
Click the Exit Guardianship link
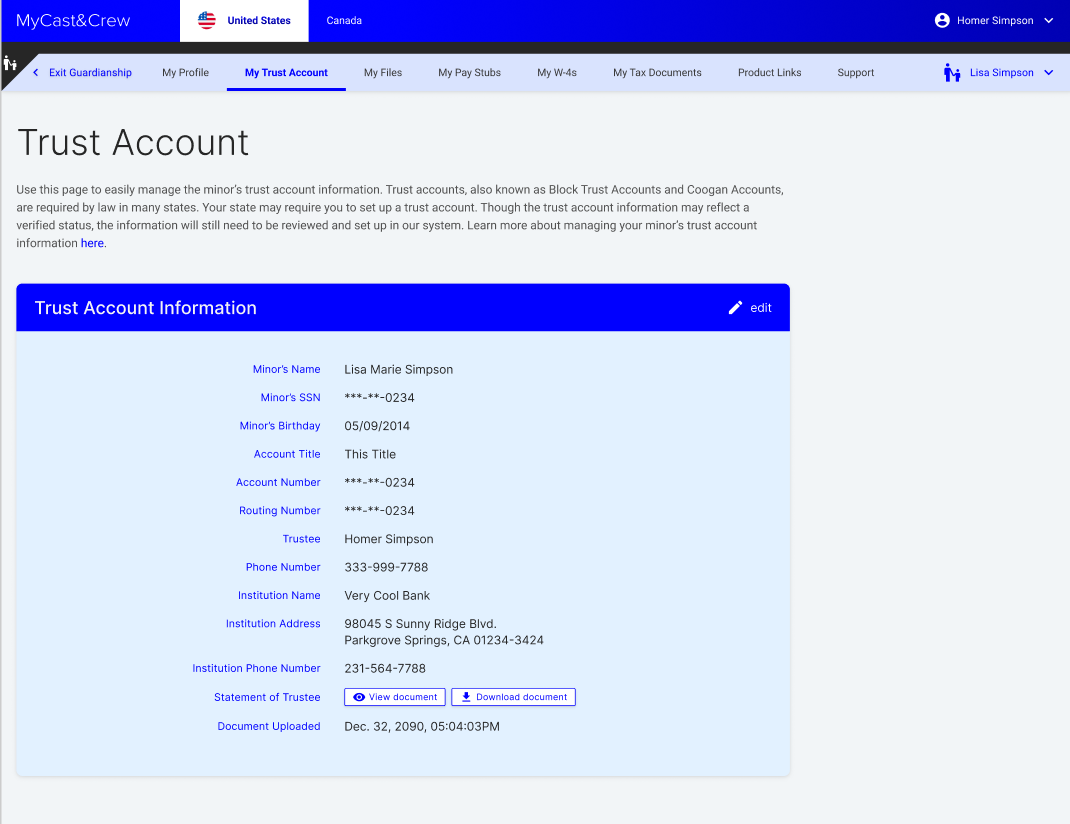(90, 72)
